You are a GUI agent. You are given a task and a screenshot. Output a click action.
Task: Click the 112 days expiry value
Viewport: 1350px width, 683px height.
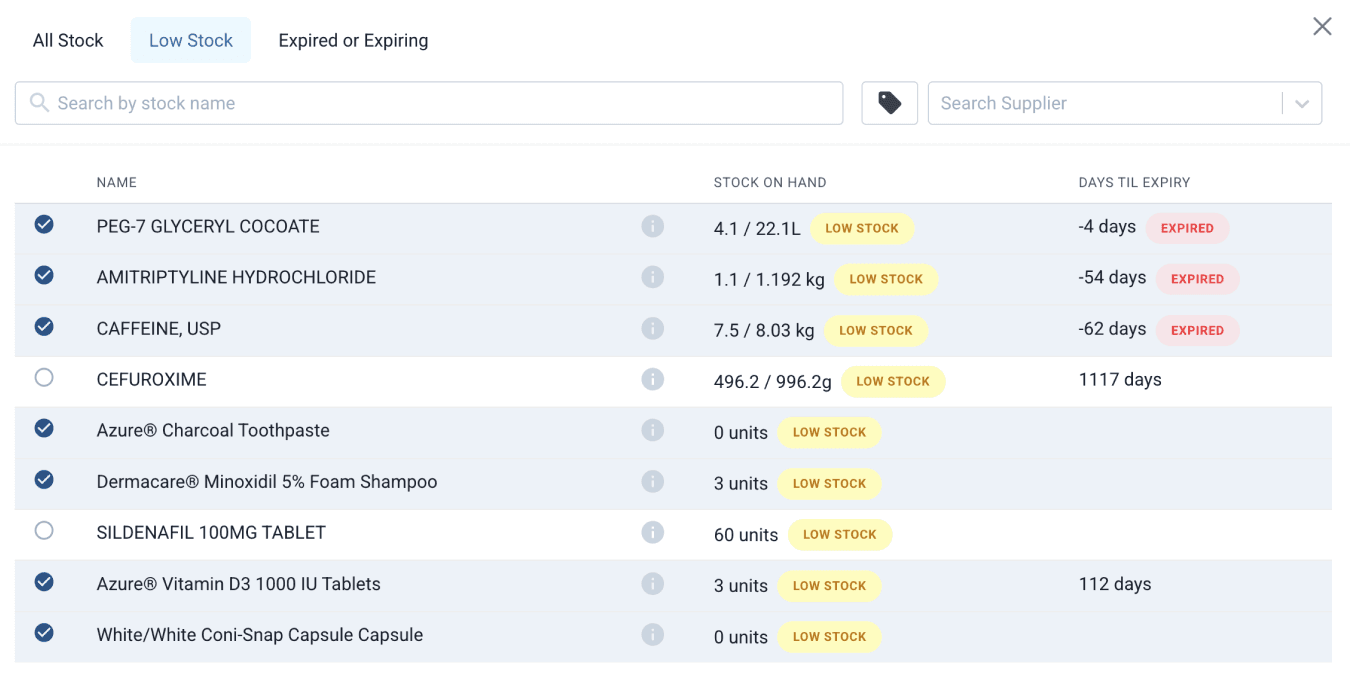[x=1115, y=584]
